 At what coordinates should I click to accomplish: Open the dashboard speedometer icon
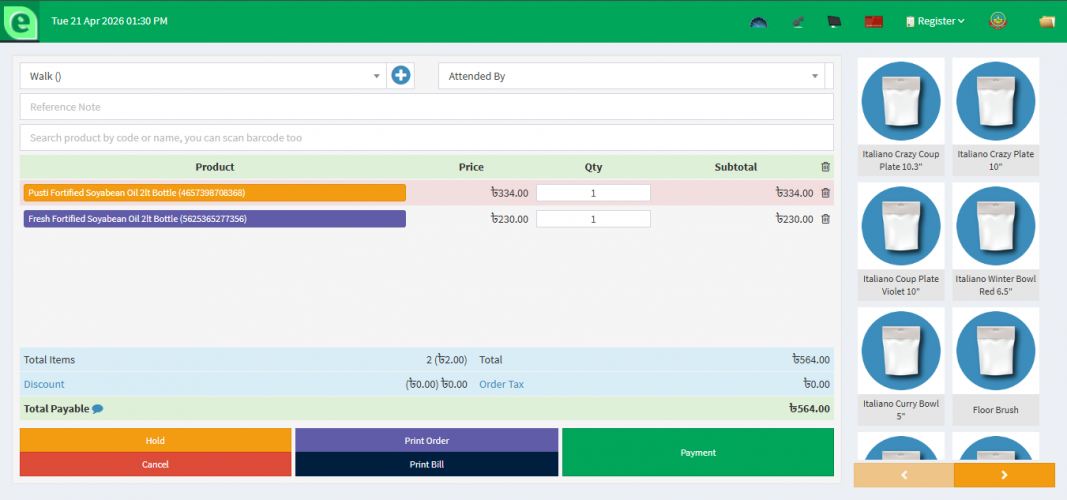pos(759,22)
